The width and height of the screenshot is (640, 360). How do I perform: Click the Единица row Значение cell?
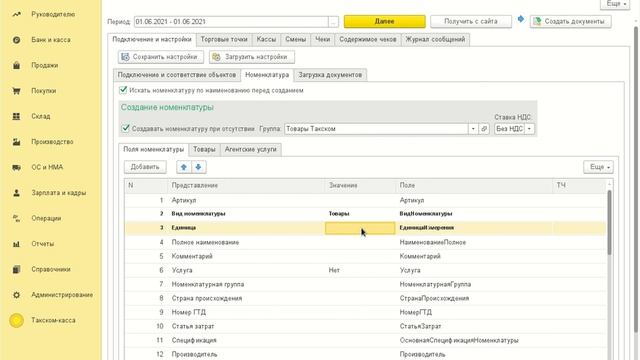point(360,228)
